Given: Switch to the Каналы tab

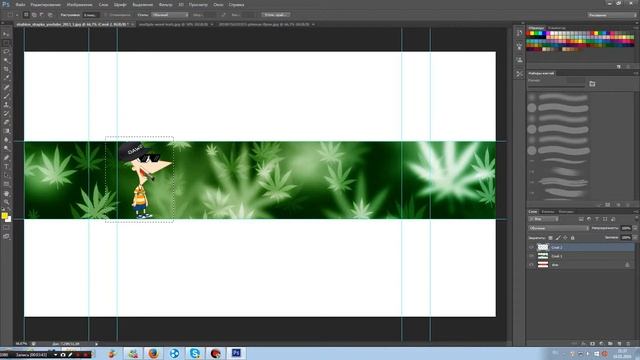Looking at the screenshot, I should pyautogui.click(x=547, y=211).
